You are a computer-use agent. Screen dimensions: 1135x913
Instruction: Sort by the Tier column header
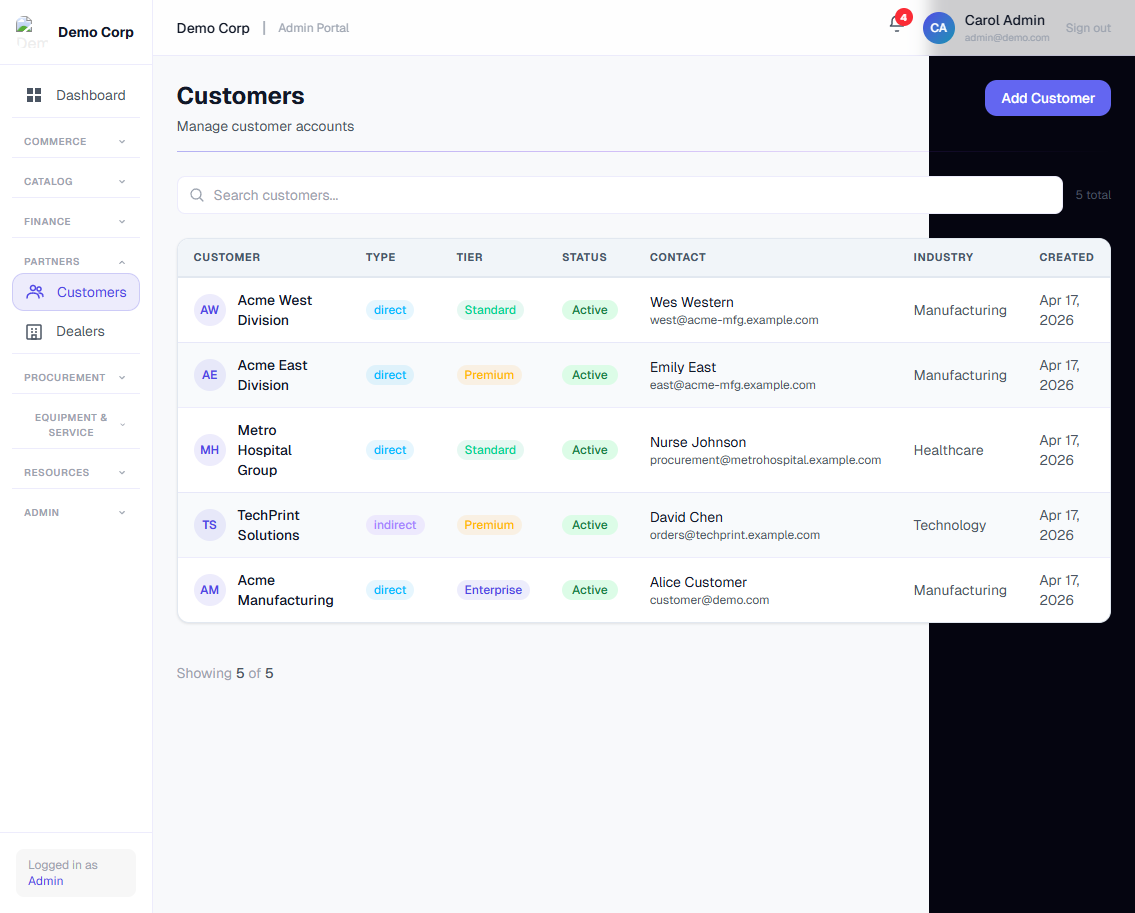click(x=469, y=257)
